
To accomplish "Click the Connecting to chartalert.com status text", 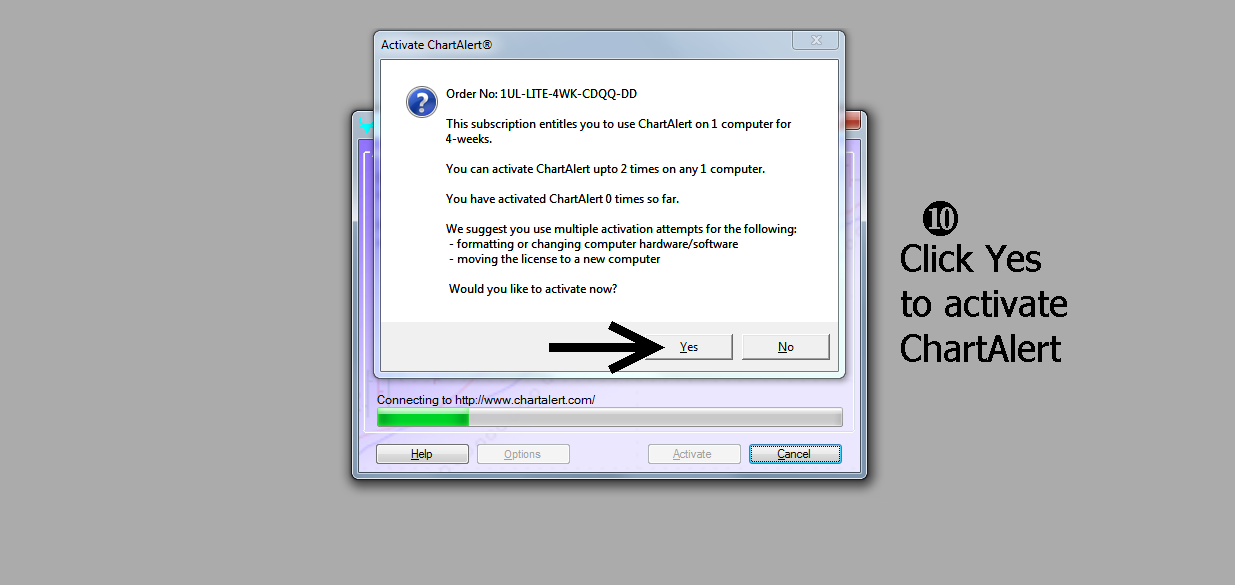I will [486, 400].
